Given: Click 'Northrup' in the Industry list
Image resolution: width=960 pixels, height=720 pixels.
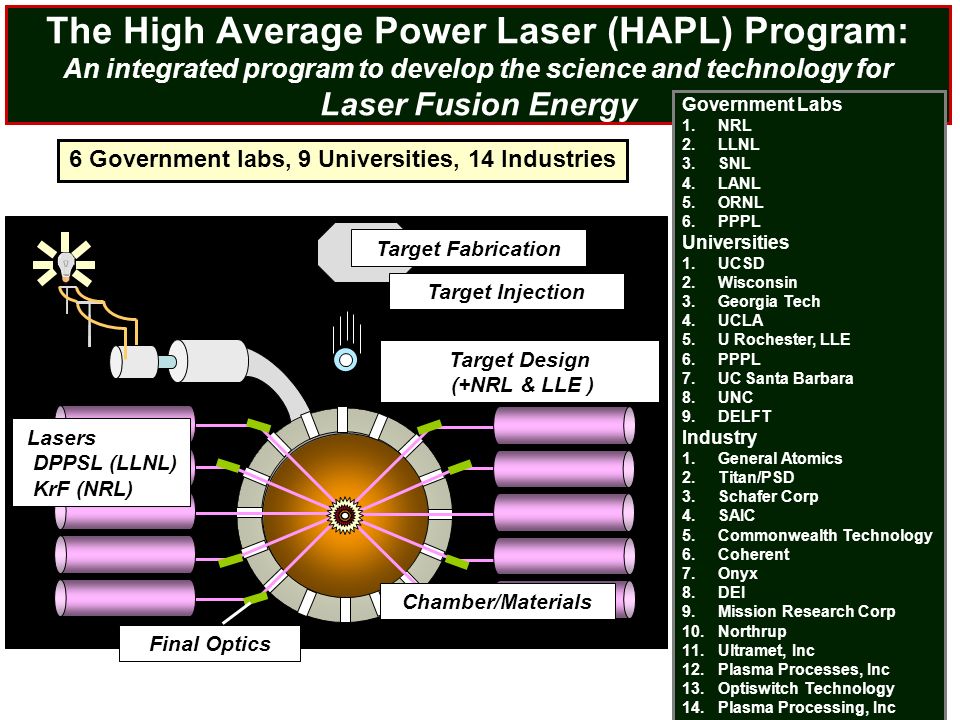Looking at the screenshot, I should click(752, 631).
